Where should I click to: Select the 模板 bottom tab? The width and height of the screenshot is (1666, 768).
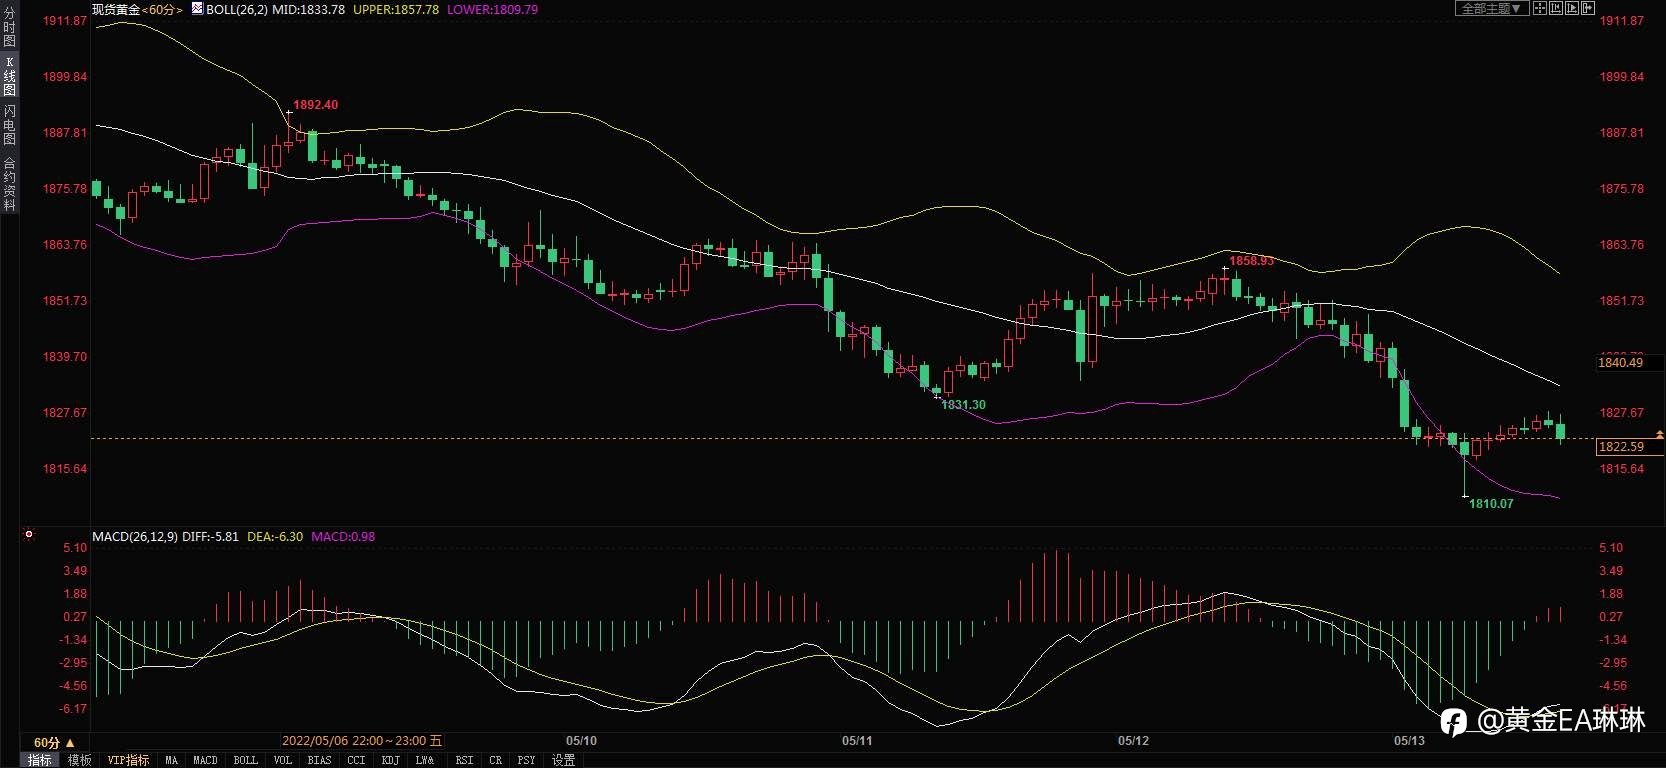tap(79, 760)
